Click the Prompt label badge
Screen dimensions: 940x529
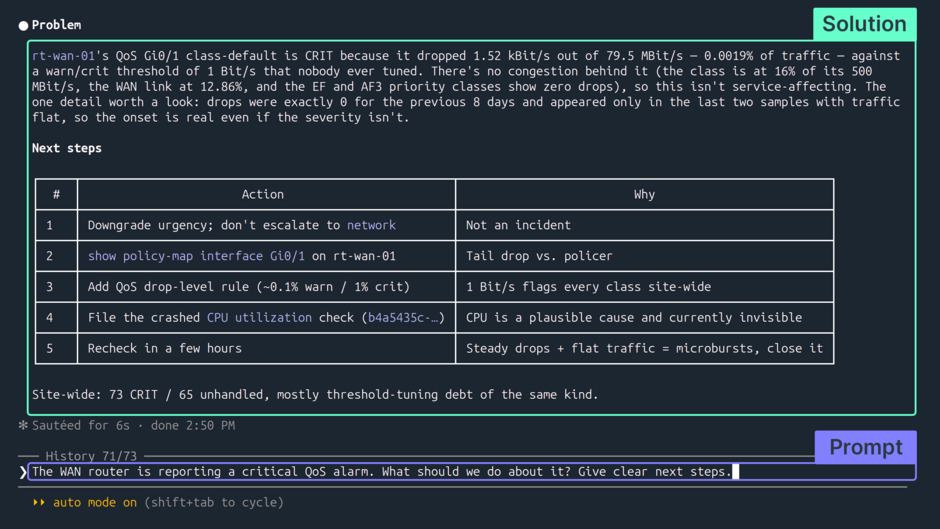click(865, 447)
